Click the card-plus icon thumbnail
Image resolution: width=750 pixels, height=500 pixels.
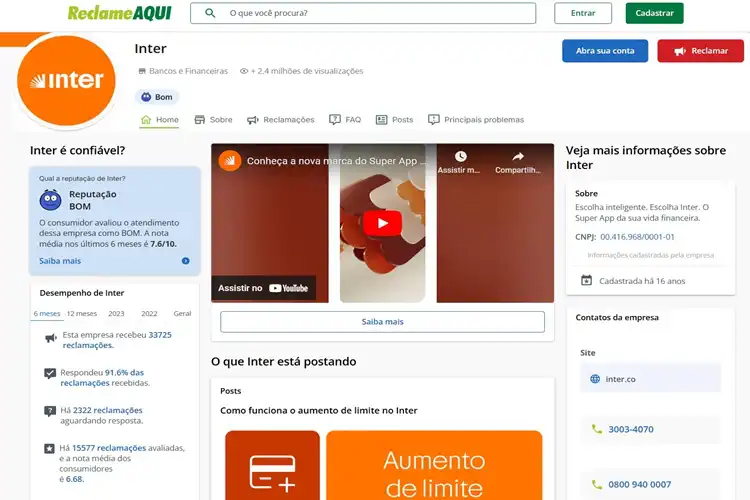[x=272, y=465]
